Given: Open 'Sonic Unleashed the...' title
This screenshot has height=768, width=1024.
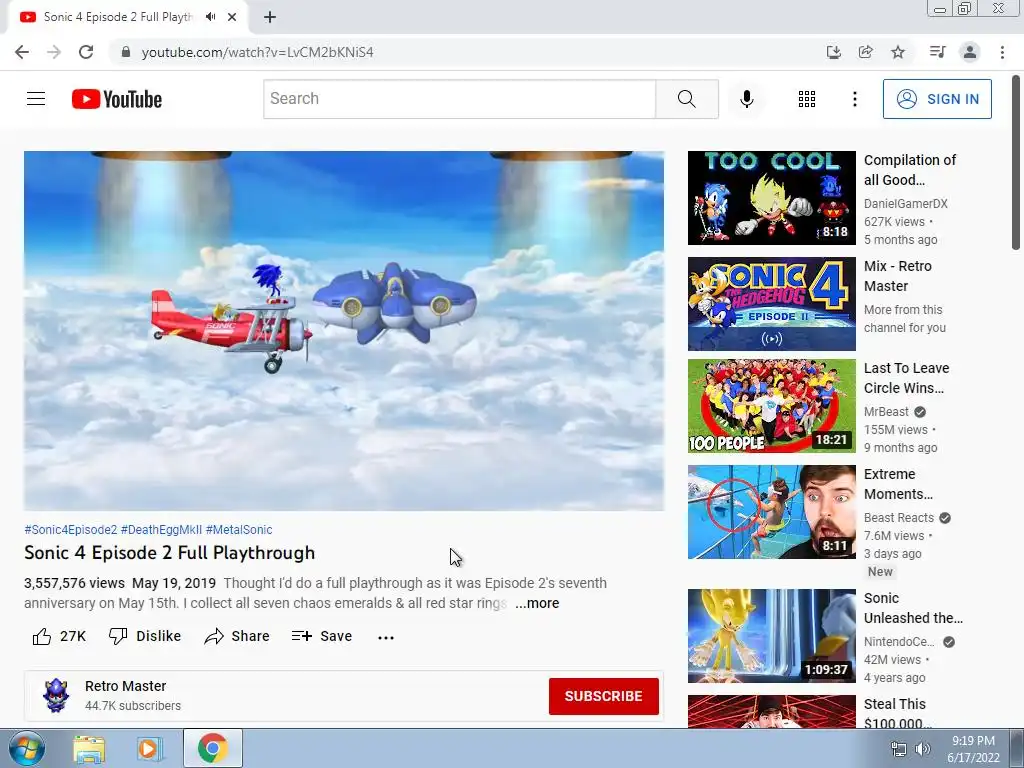Looking at the screenshot, I should coord(913,608).
